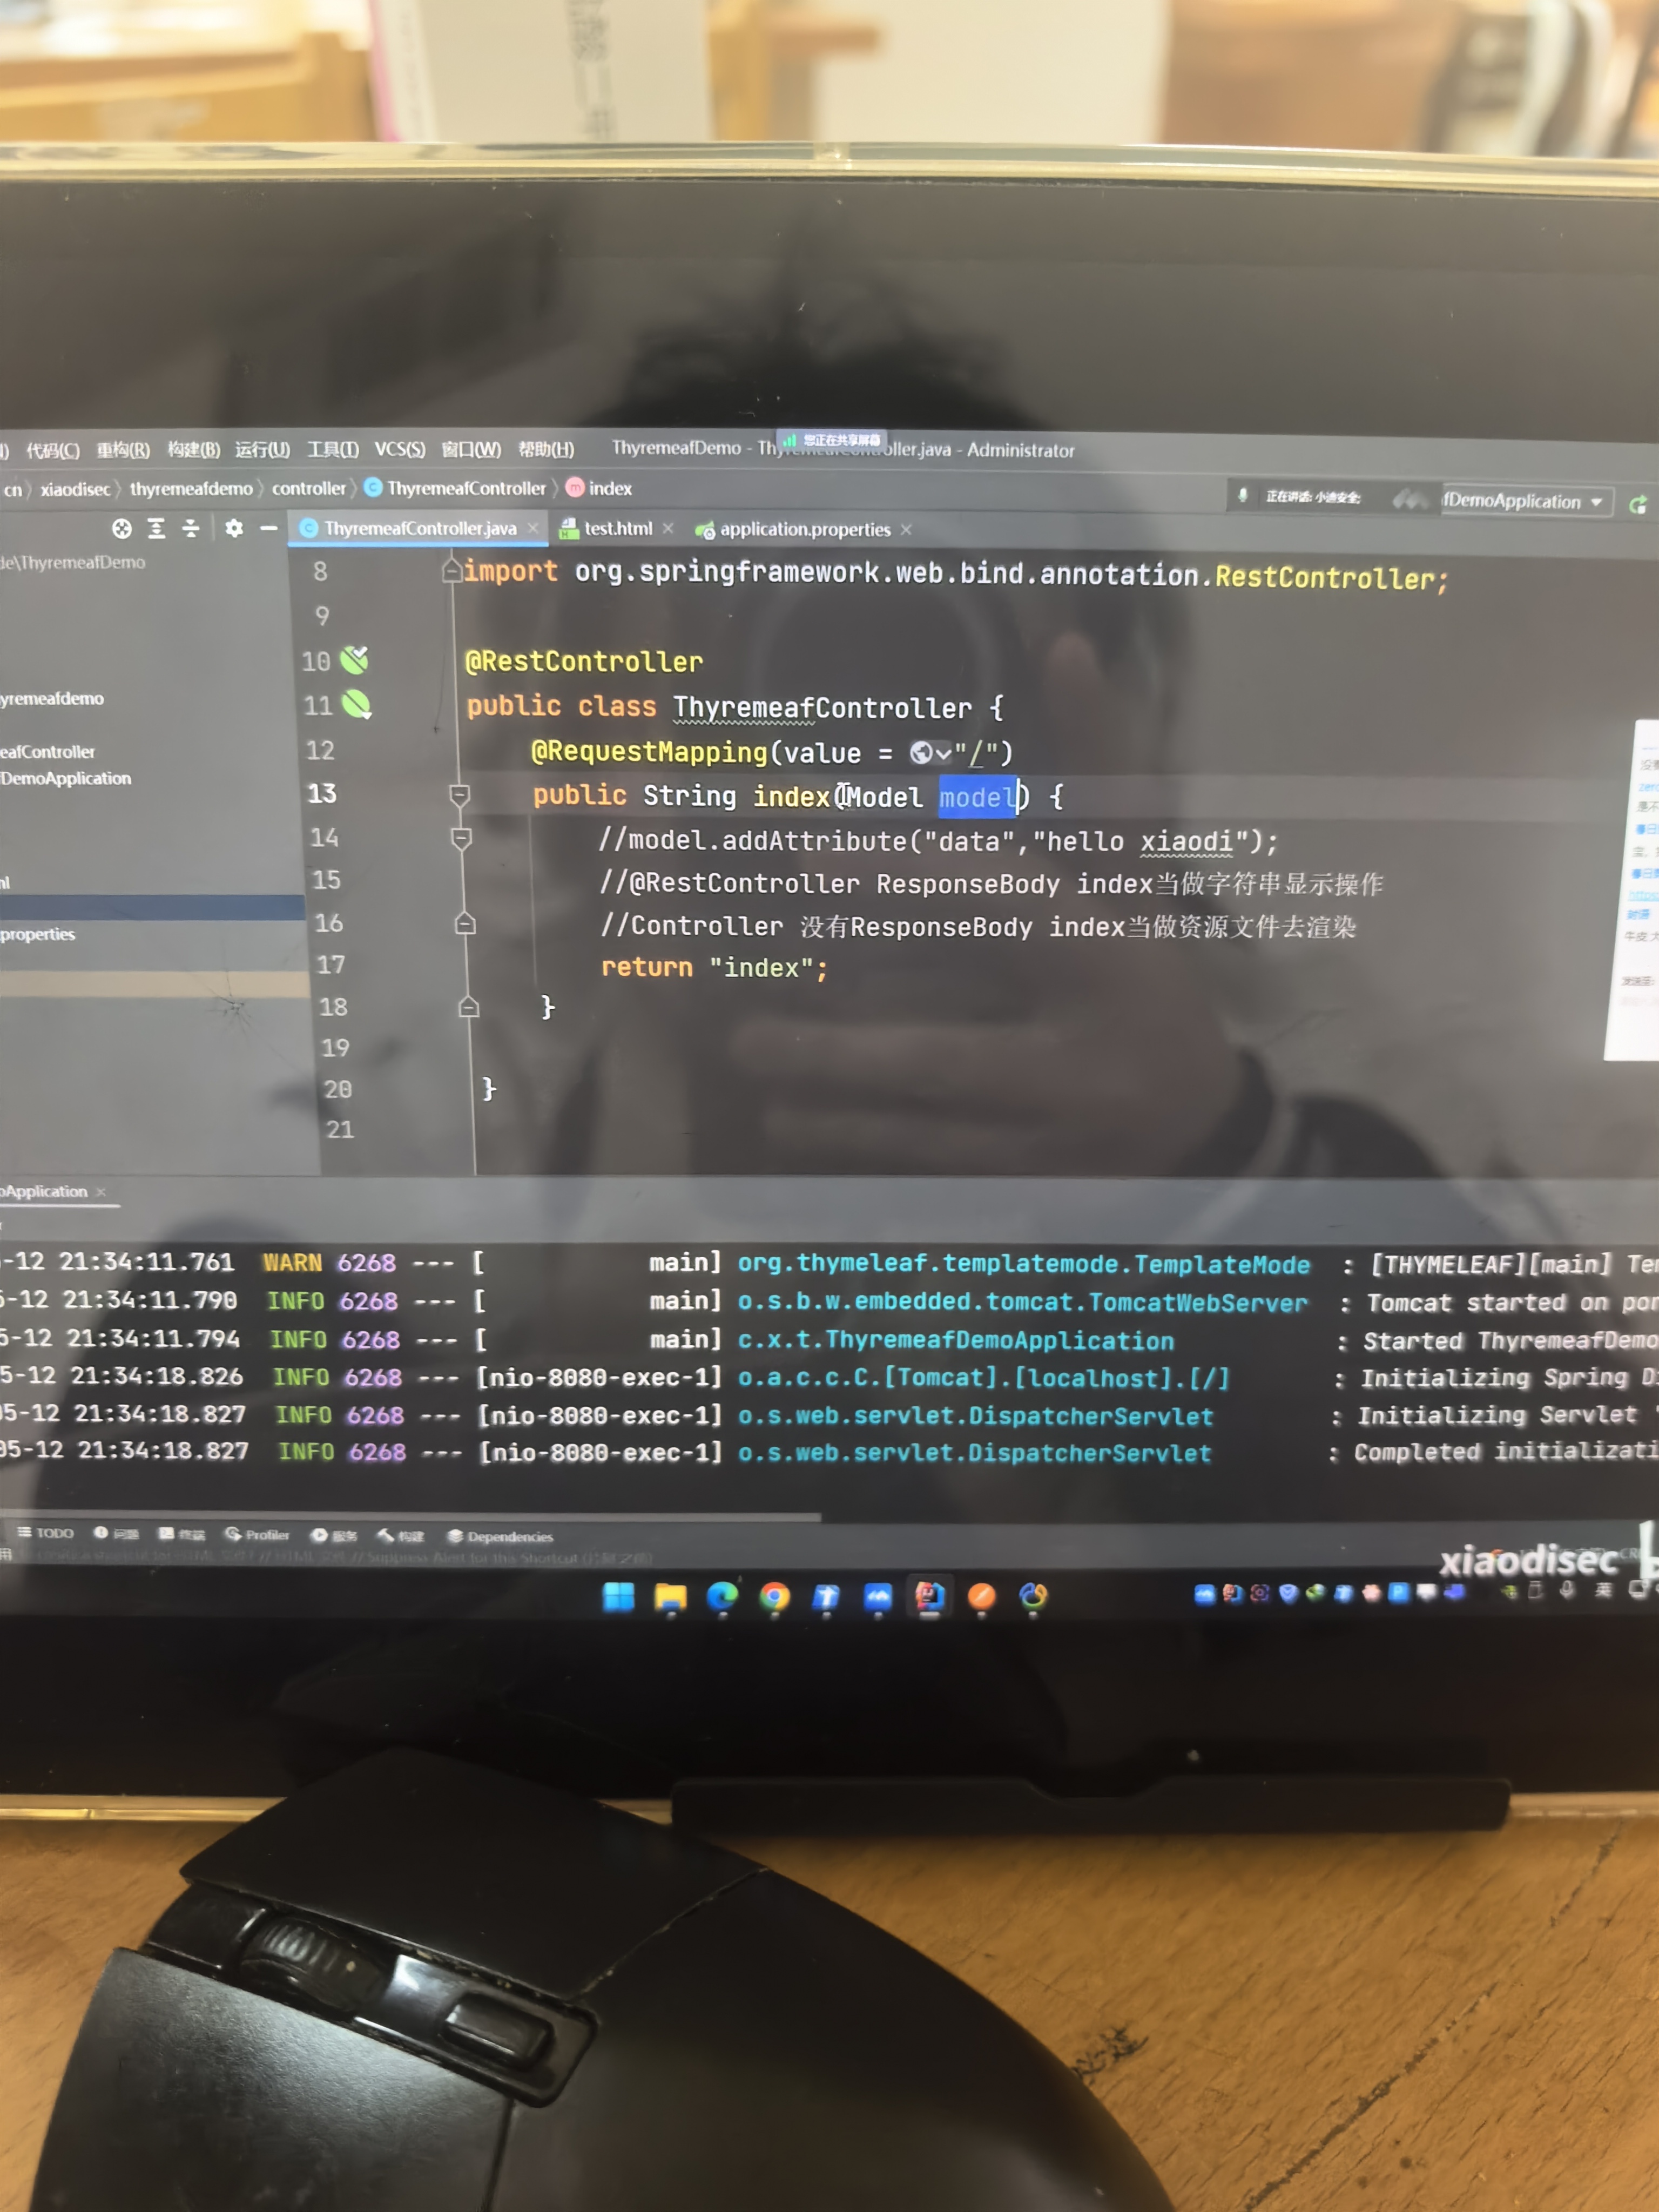The image size is (1659, 2212).
Task: Open the Profiler tool window
Action: (257, 1535)
